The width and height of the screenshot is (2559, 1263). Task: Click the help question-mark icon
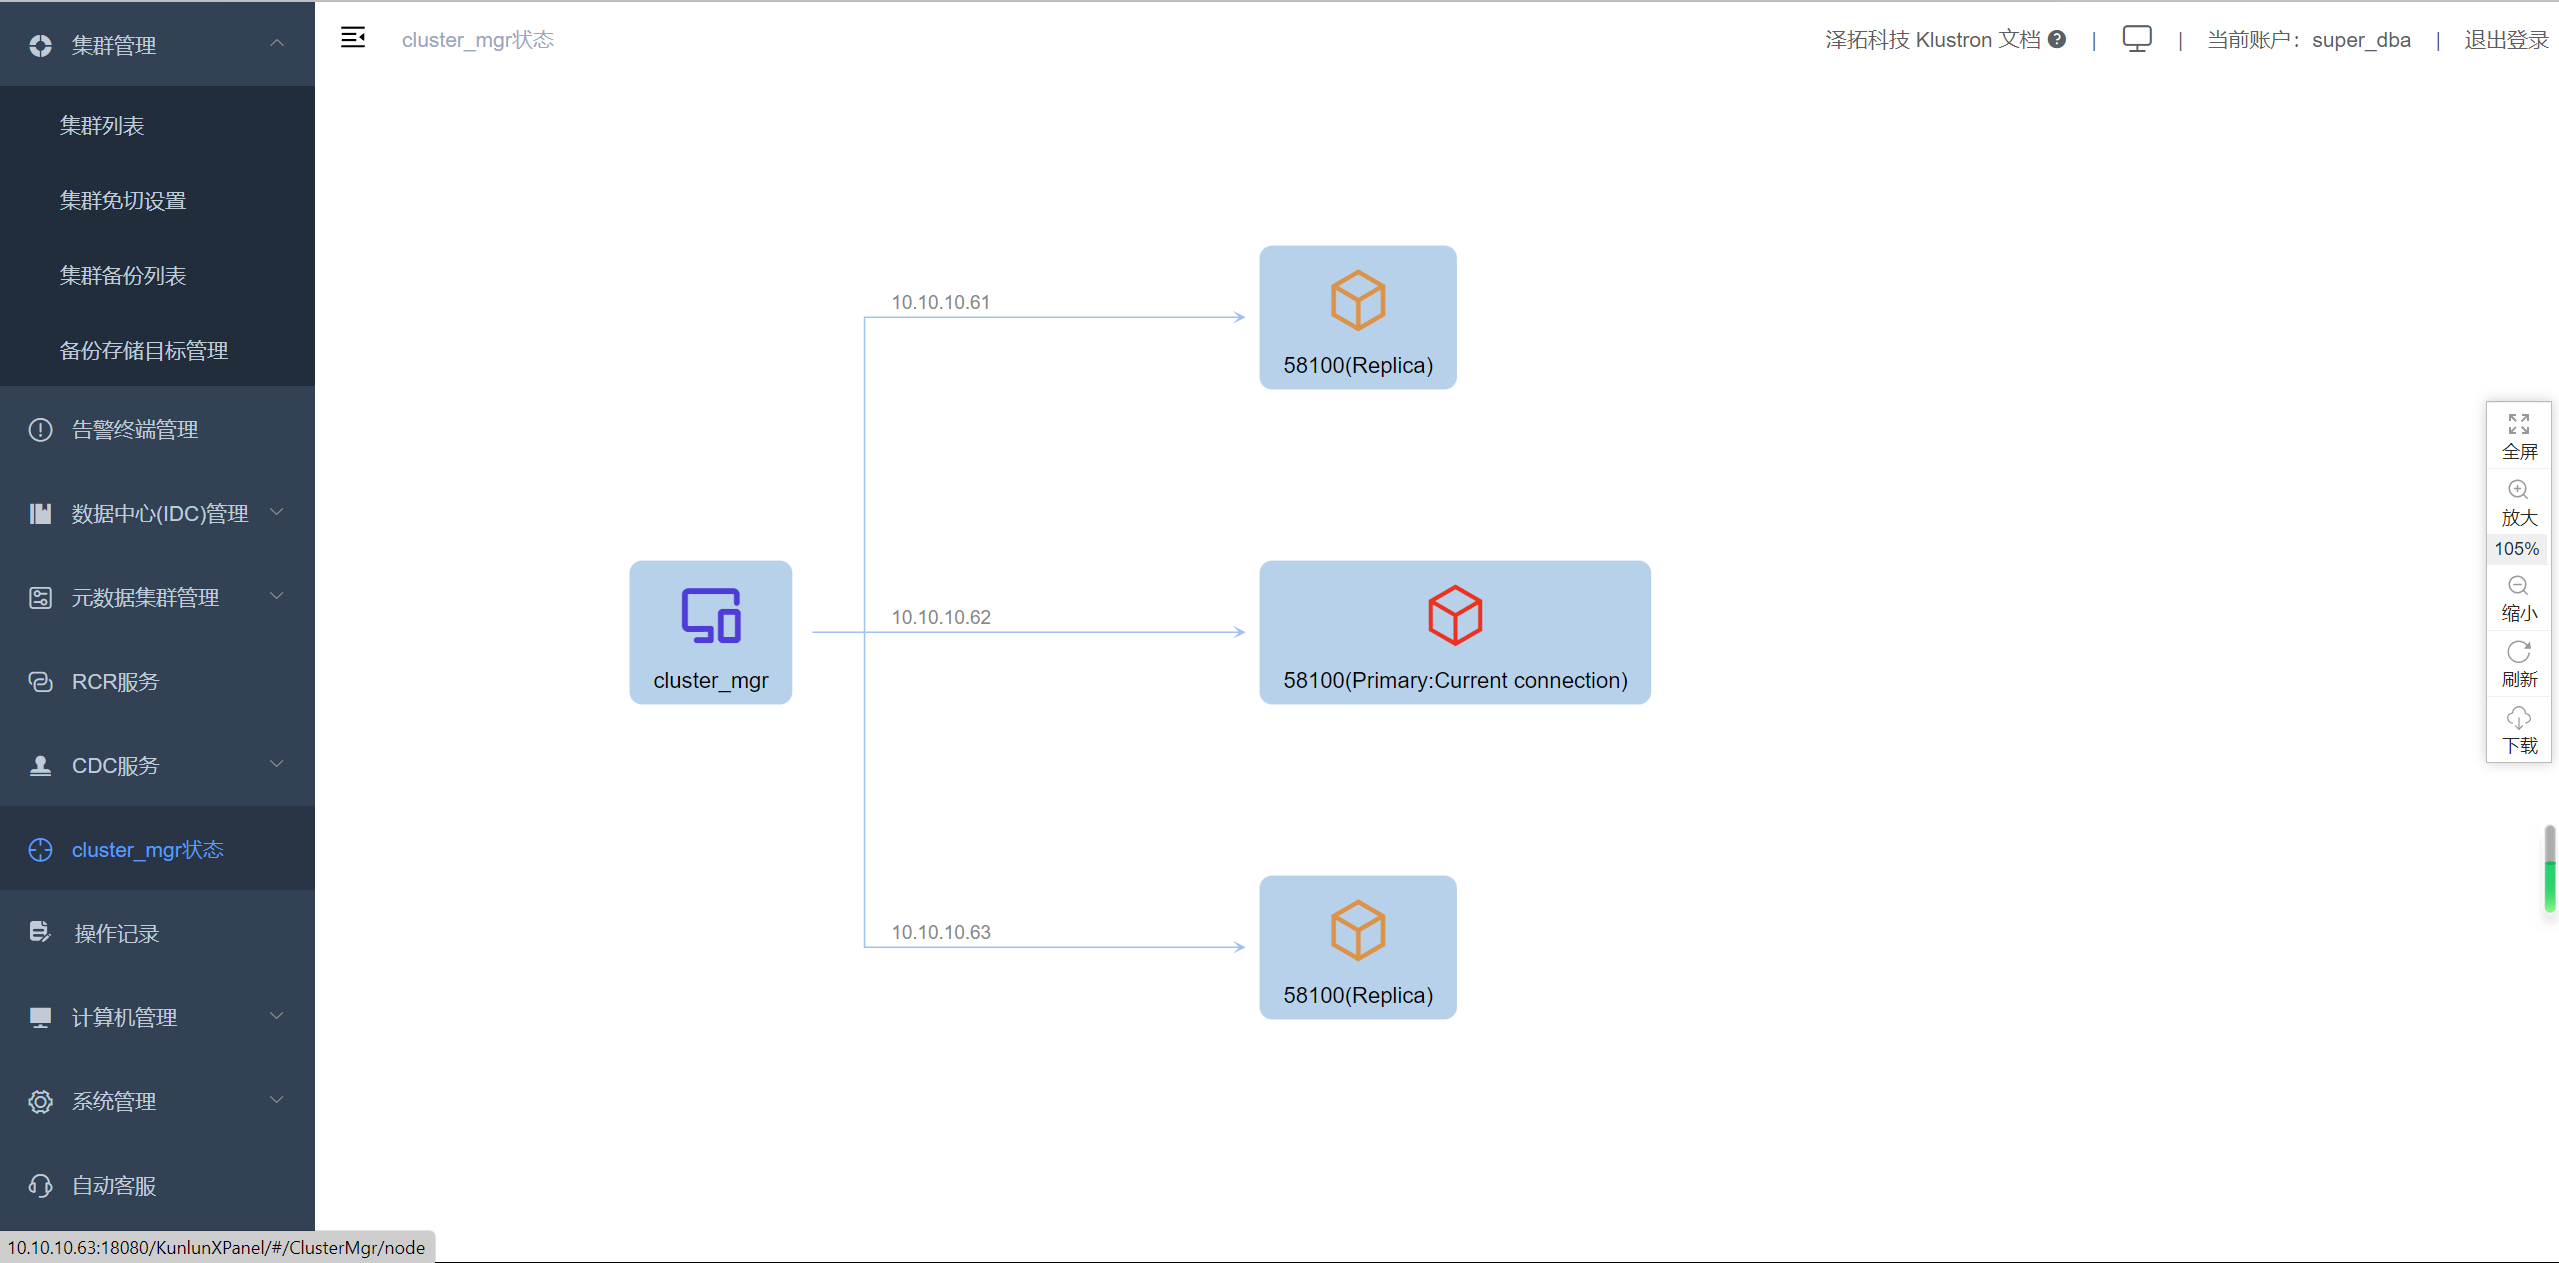pyautogui.click(x=2057, y=39)
